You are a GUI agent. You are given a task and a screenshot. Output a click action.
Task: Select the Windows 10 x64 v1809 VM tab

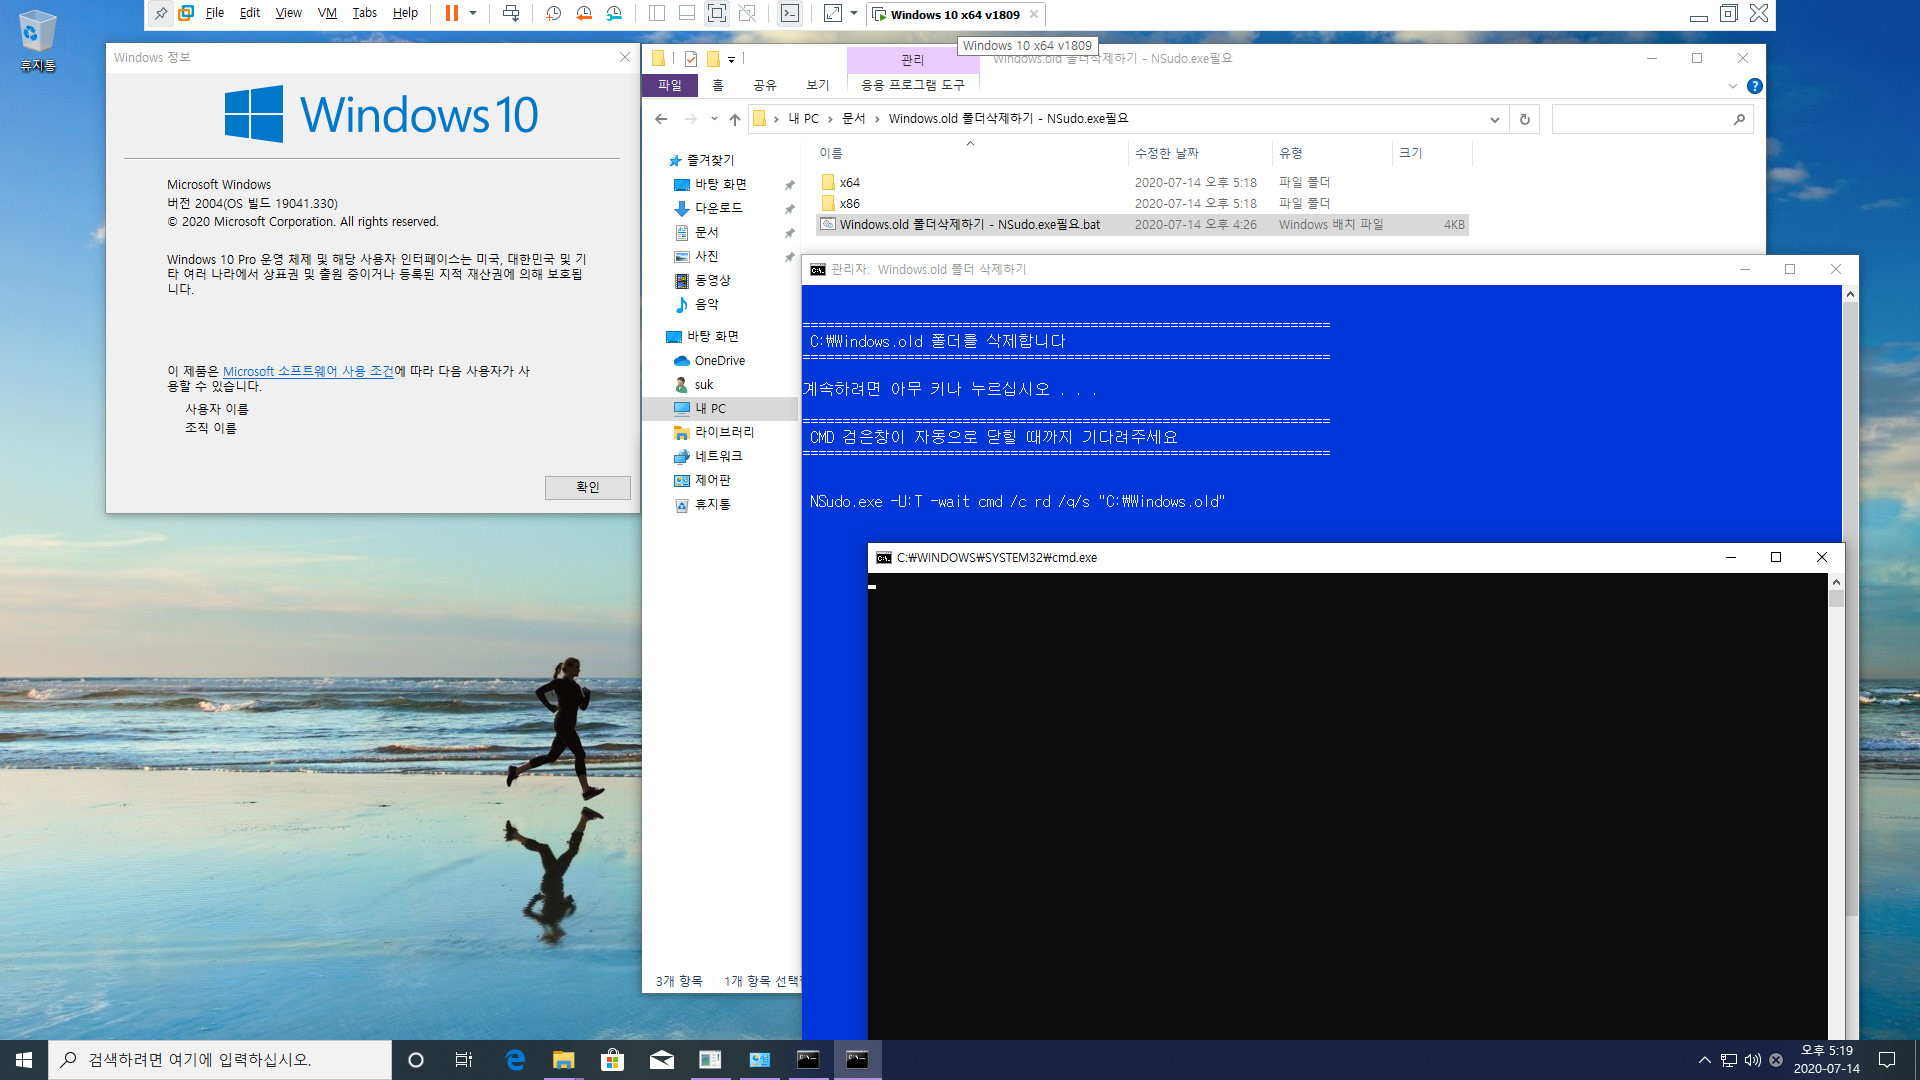[955, 15]
